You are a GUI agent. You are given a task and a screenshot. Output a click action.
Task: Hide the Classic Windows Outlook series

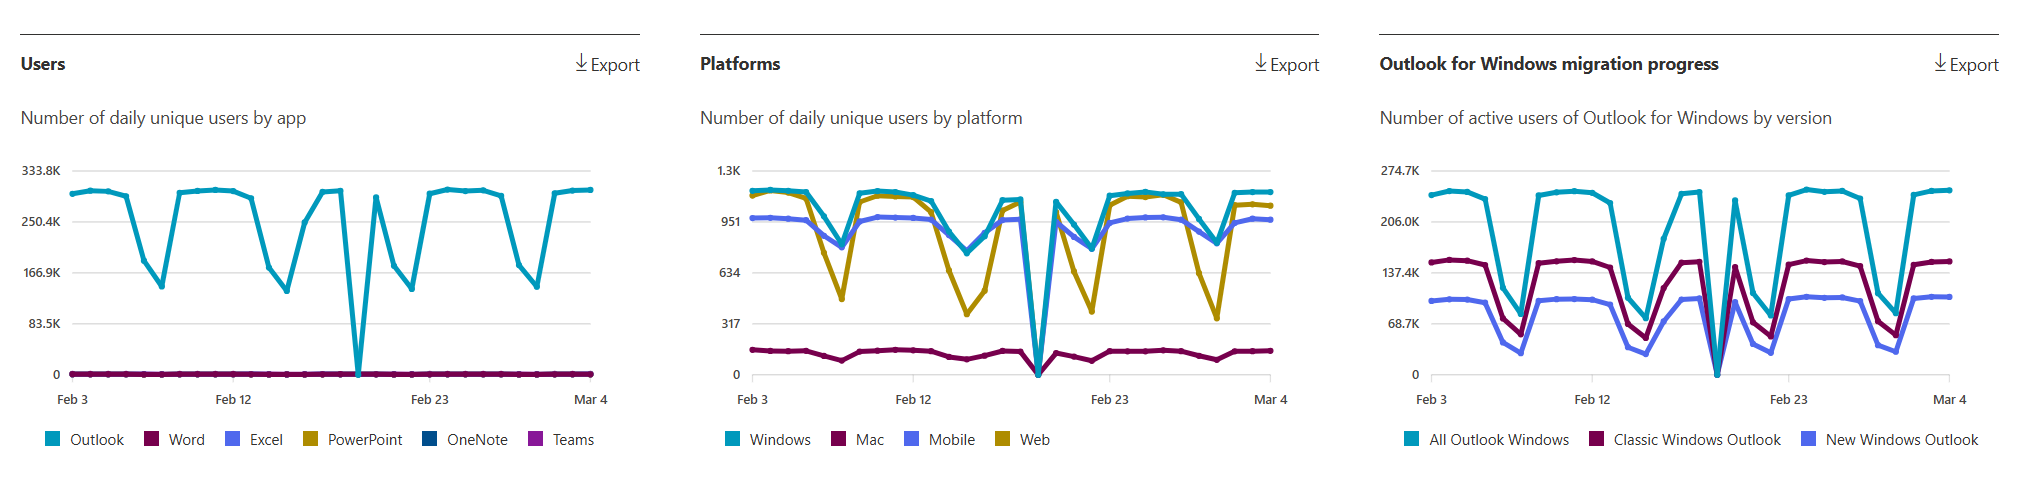[1685, 439]
